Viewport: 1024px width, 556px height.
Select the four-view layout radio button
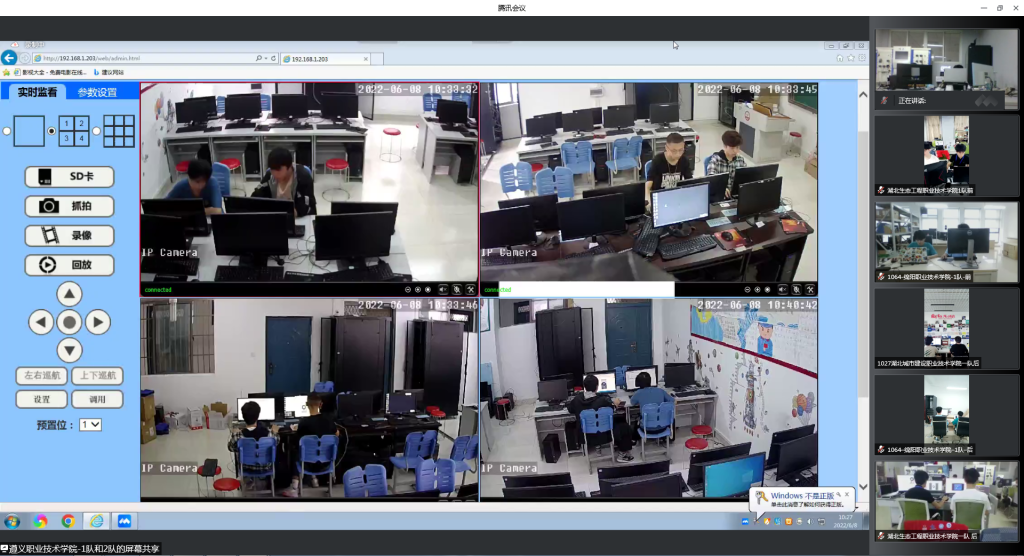click(52, 131)
